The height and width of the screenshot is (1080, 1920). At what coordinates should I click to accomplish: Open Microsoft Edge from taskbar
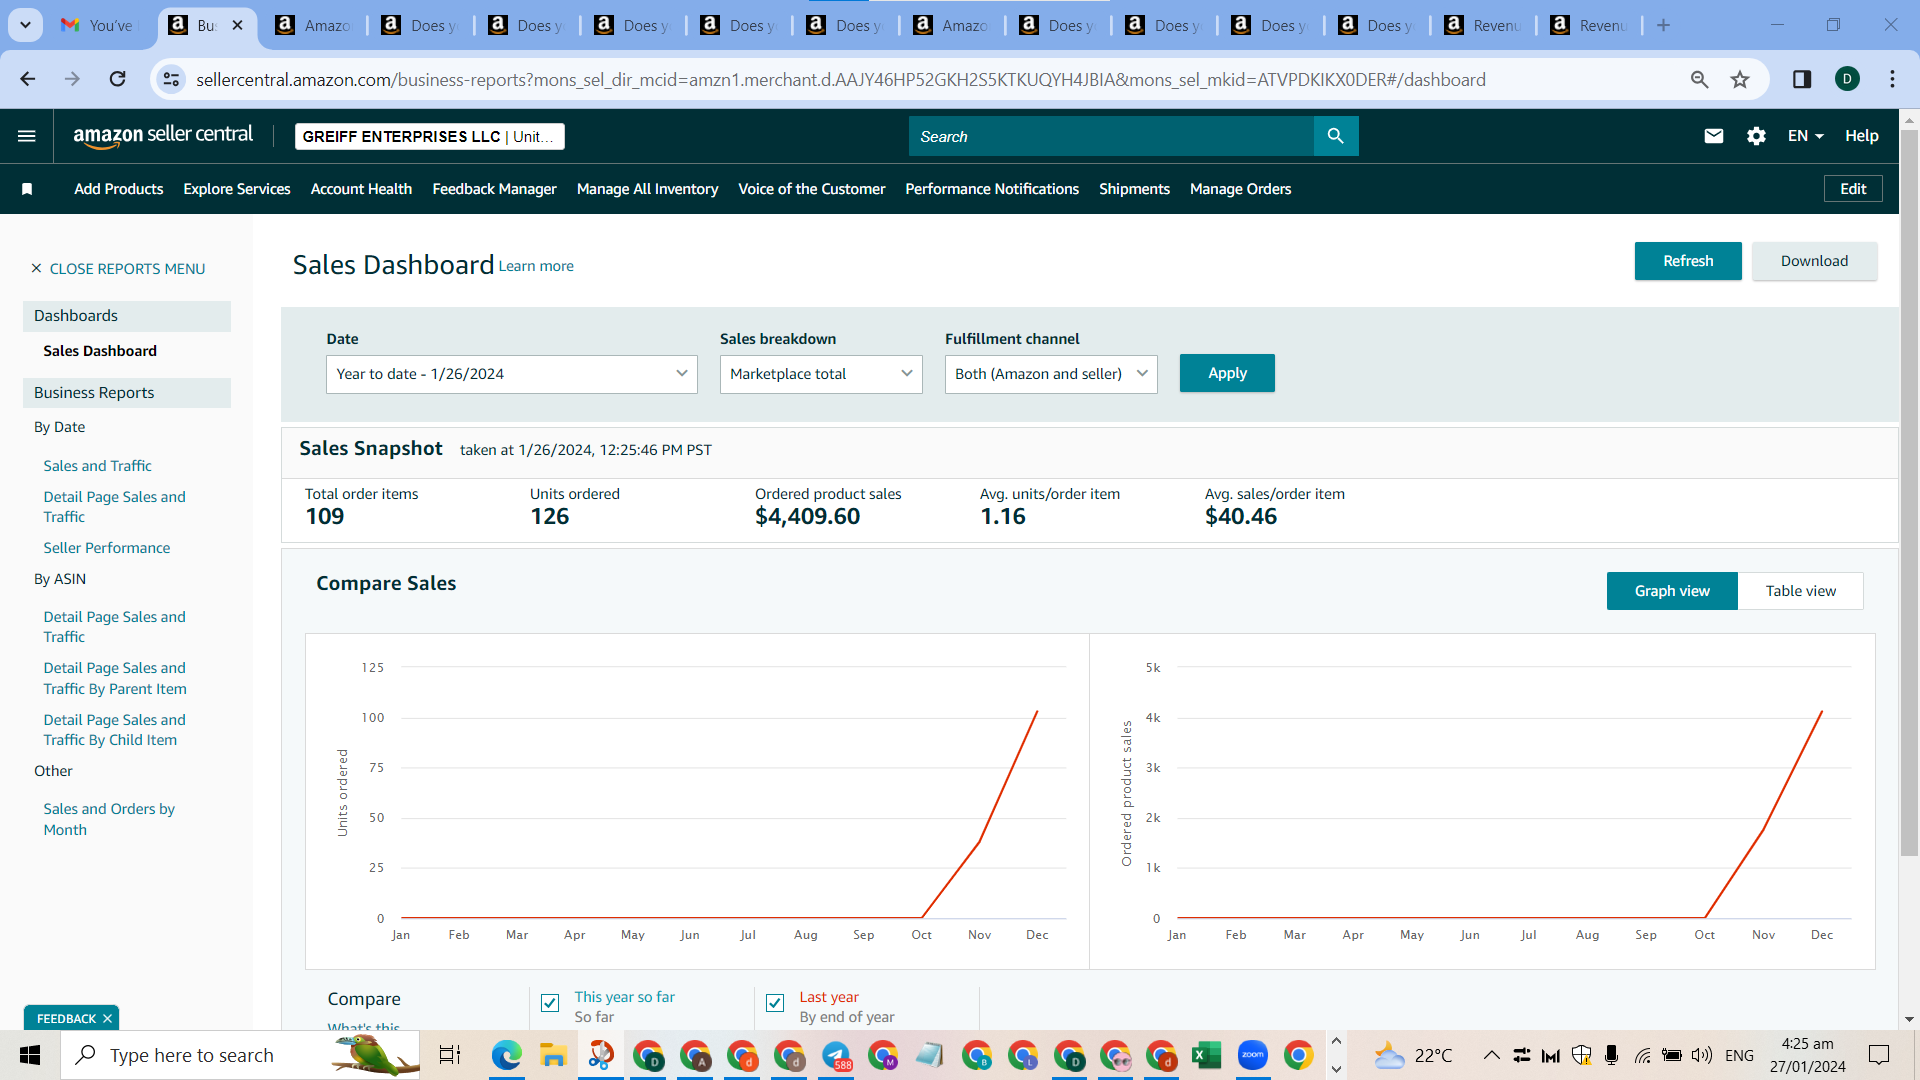(507, 1055)
